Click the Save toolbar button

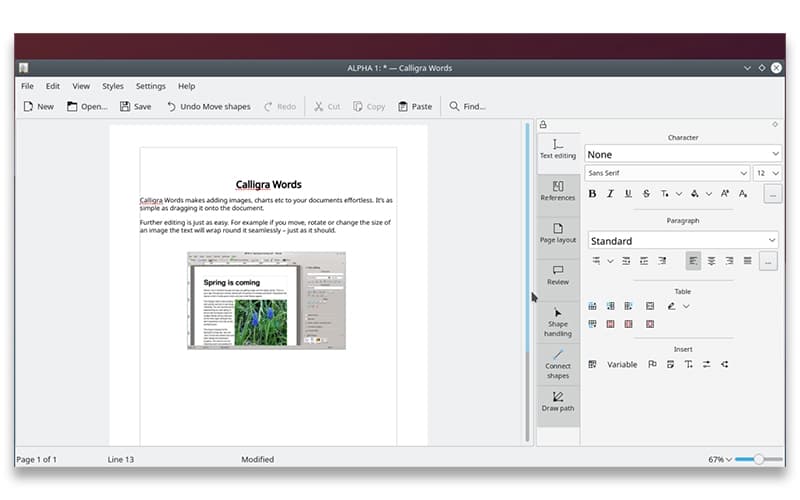tap(135, 107)
